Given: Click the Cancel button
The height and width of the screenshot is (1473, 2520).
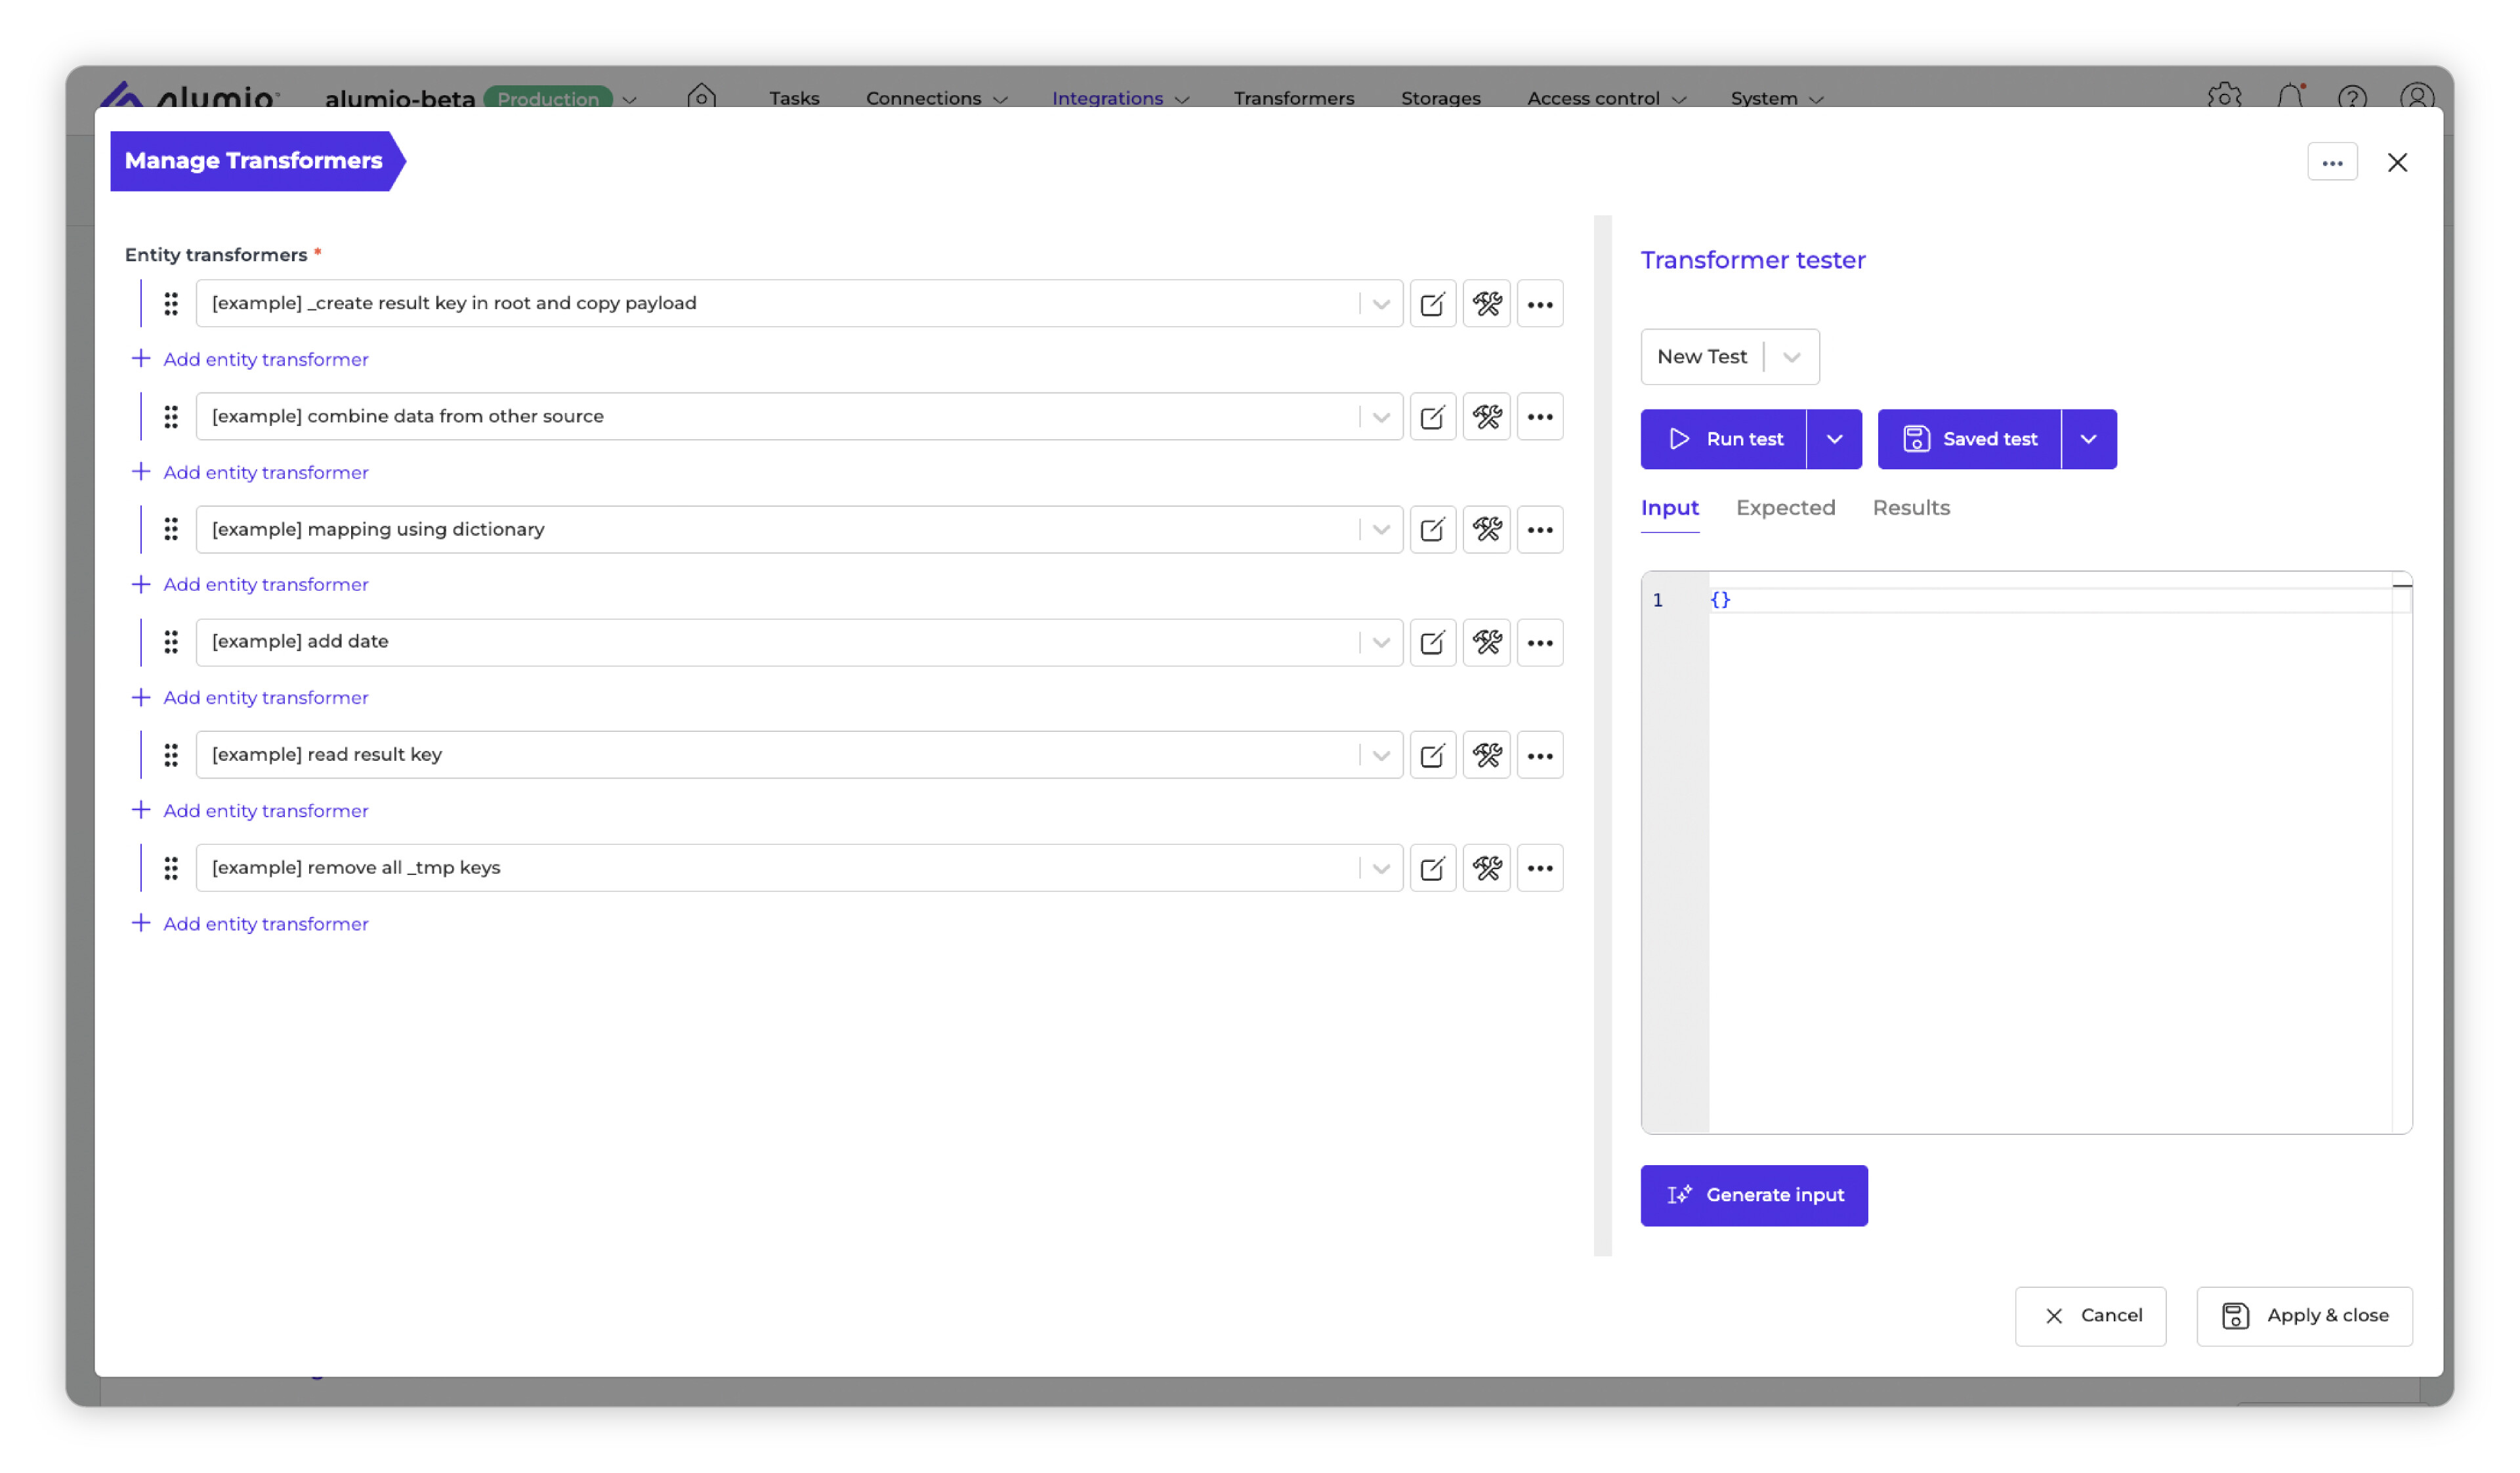Looking at the screenshot, I should click(2090, 1316).
